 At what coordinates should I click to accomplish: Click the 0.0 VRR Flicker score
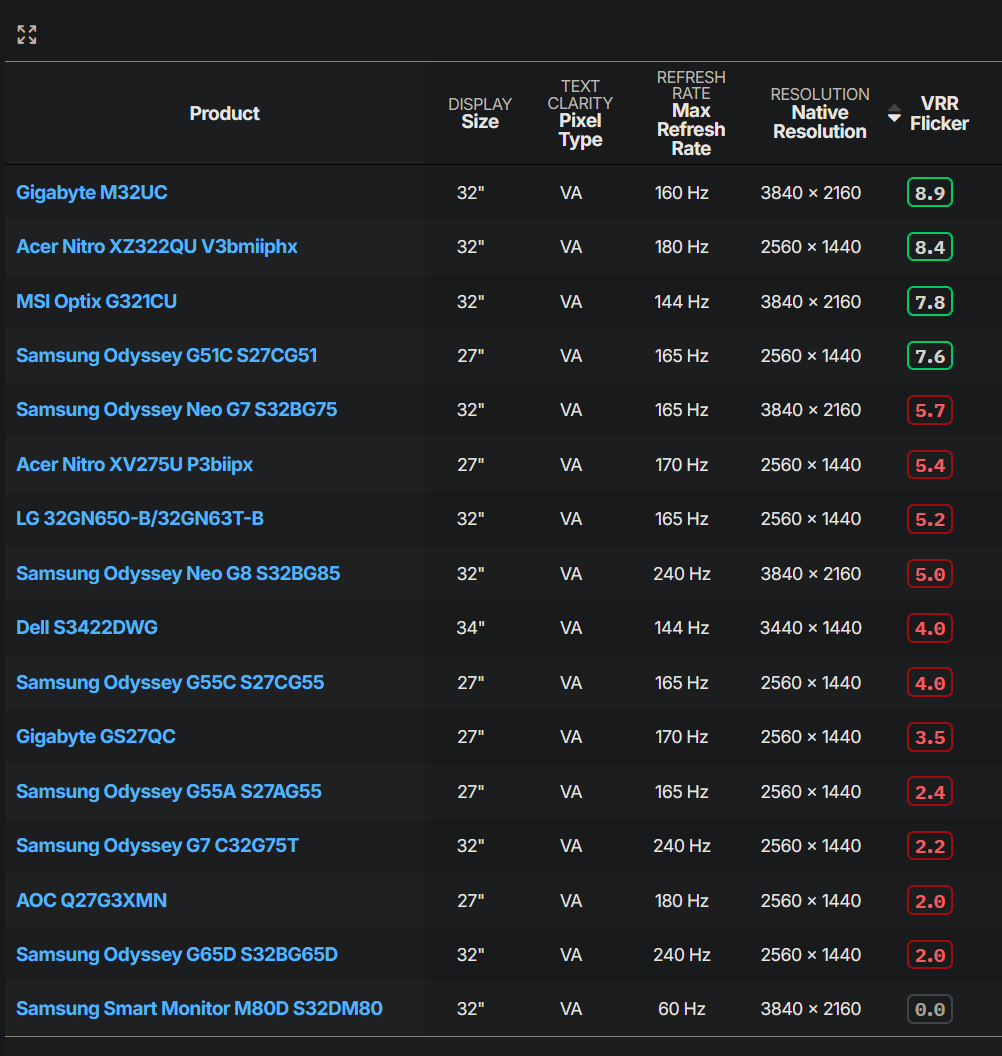tap(930, 1009)
